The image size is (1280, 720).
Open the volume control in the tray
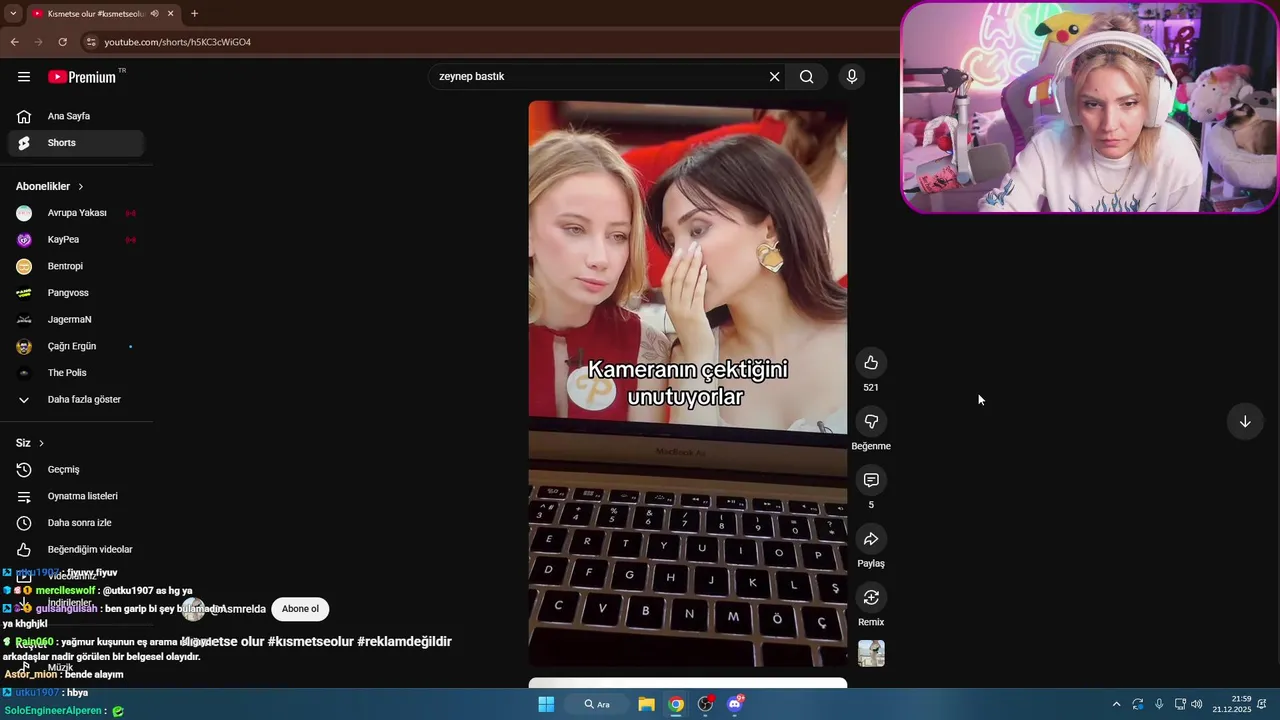coord(1197,704)
